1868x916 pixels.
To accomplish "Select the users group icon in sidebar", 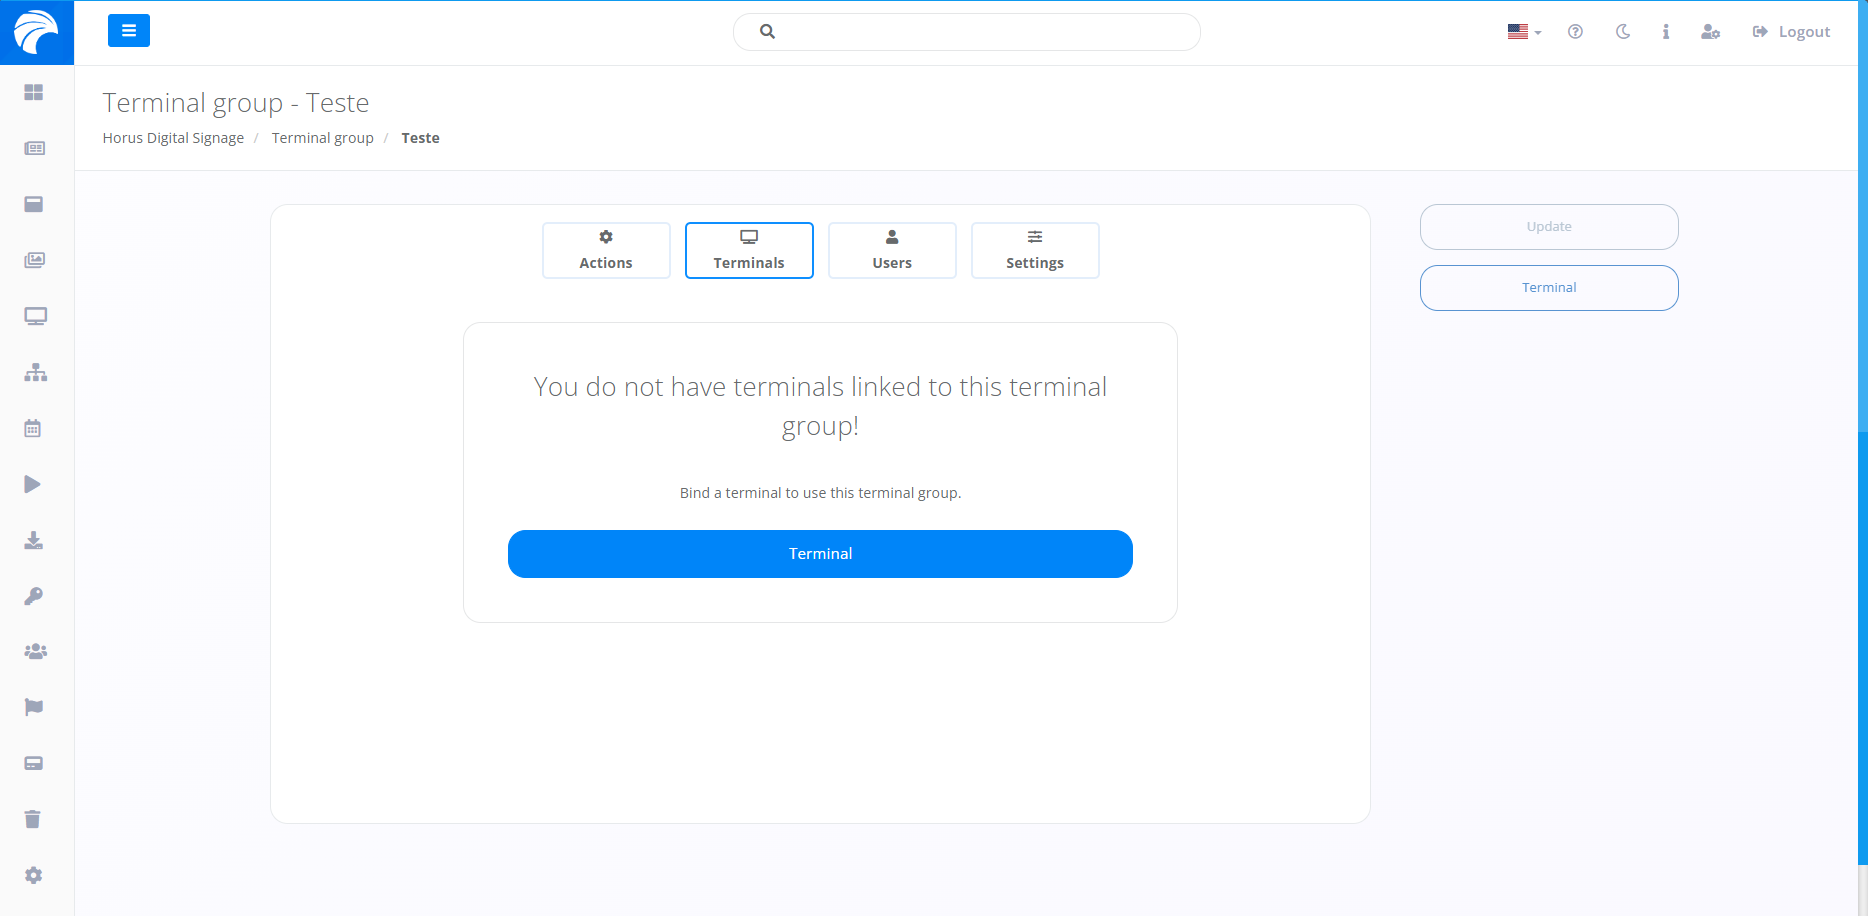I will click(x=34, y=651).
